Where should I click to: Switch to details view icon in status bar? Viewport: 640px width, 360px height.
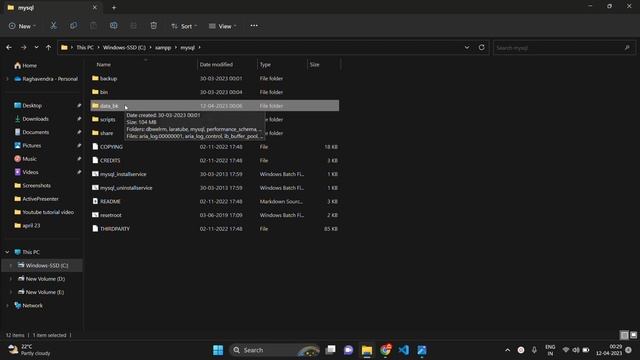[x=624, y=335]
